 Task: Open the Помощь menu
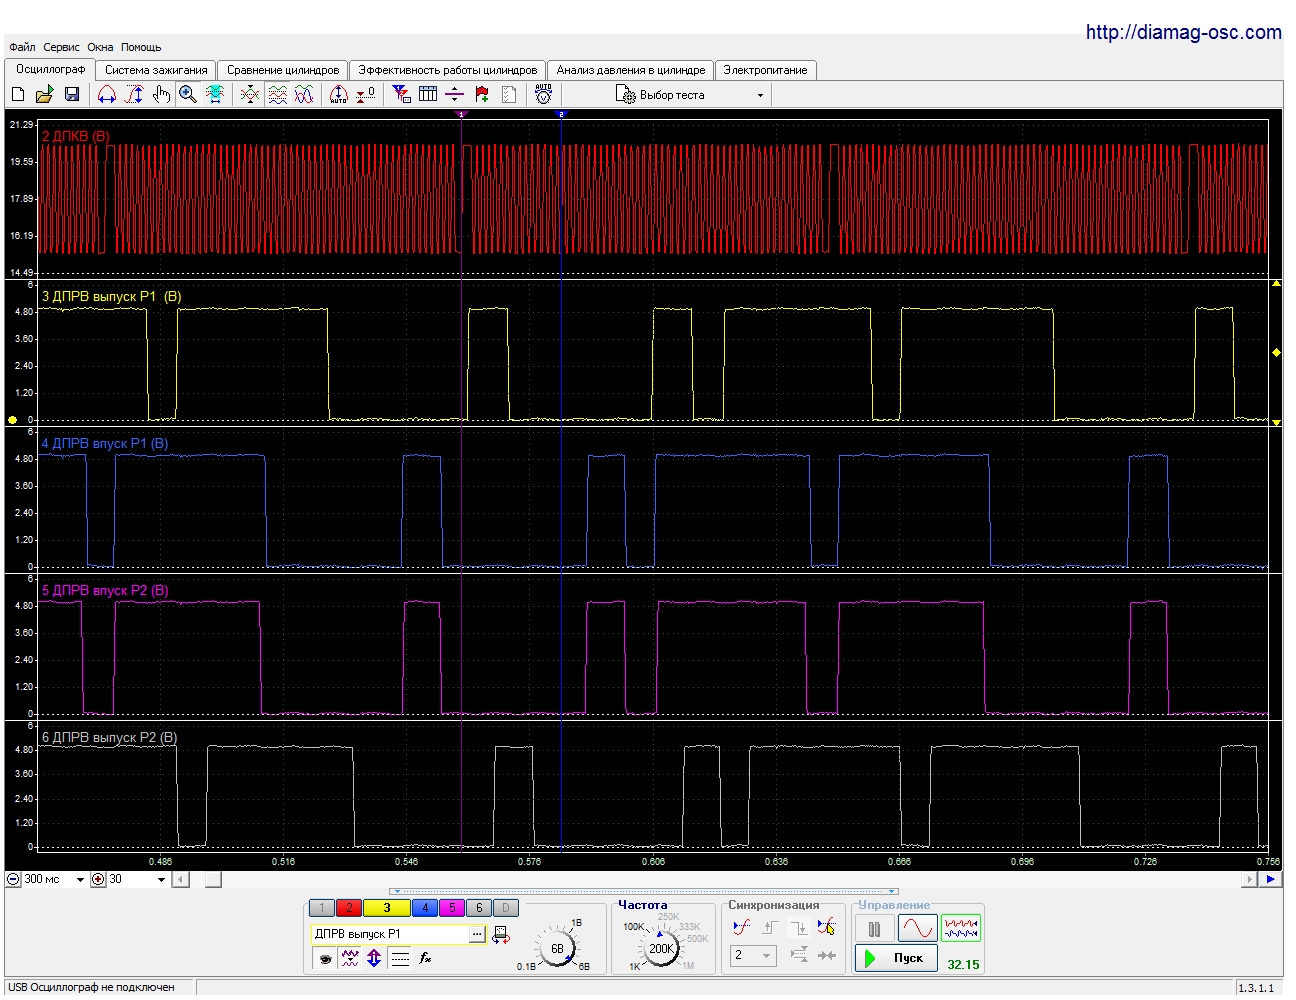141,47
